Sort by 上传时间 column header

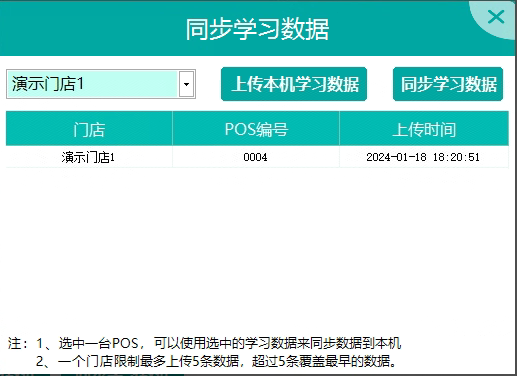tap(424, 129)
